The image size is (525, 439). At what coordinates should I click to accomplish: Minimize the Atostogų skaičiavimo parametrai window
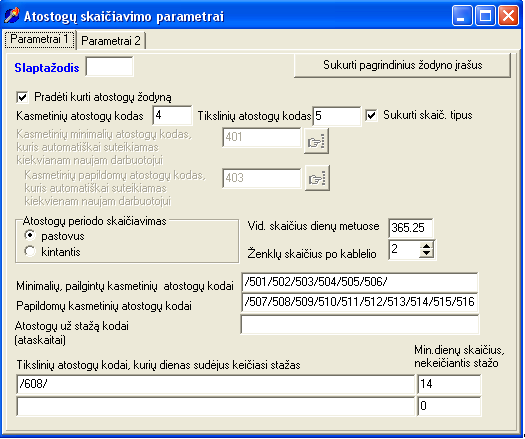[461, 15]
